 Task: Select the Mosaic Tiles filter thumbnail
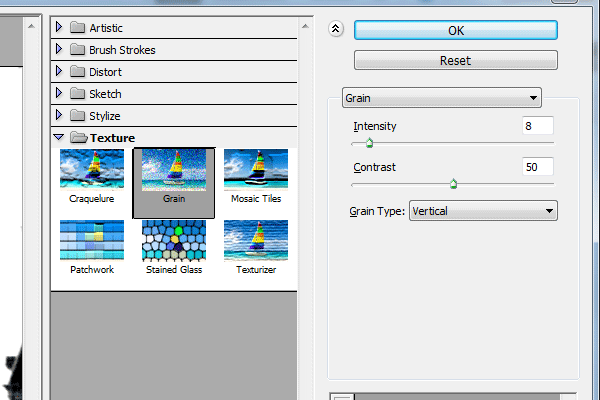(x=256, y=170)
